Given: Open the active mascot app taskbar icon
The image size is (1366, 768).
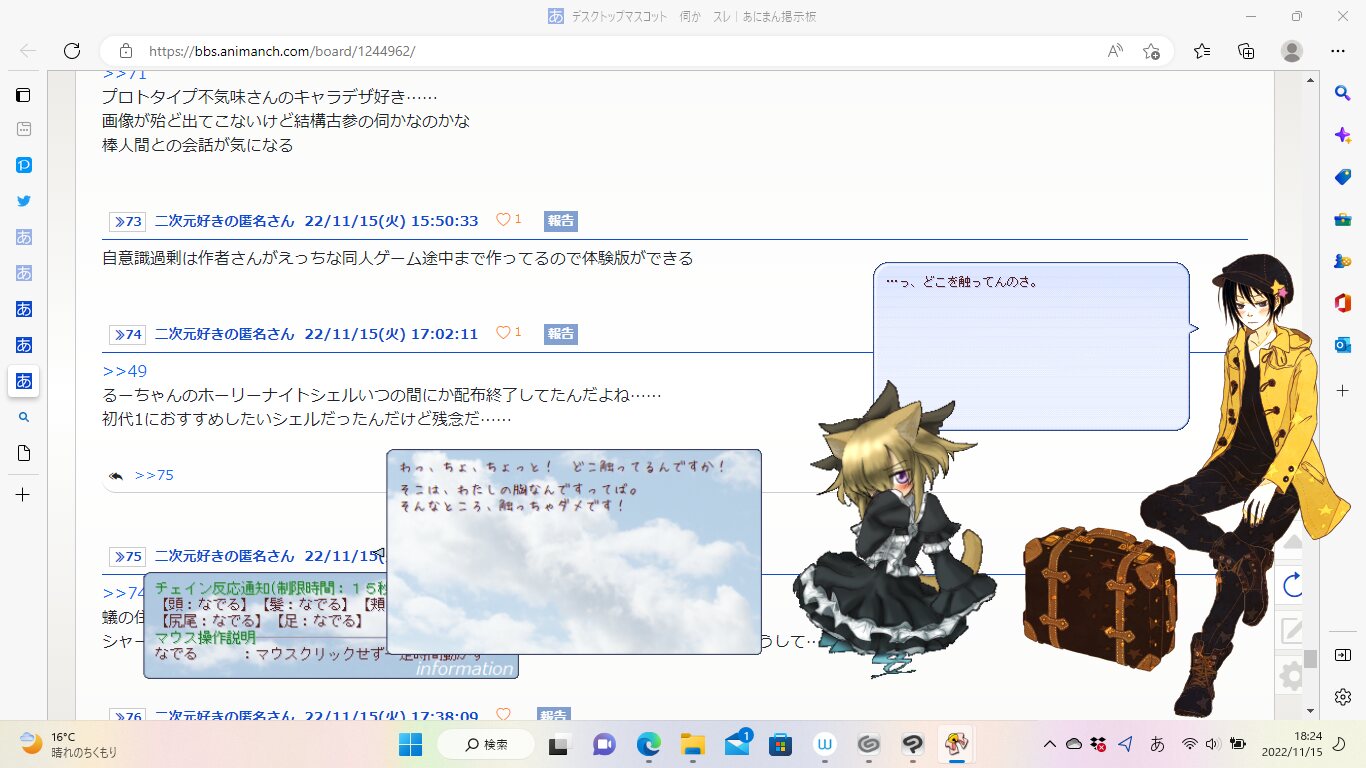Looking at the screenshot, I should (x=957, y=744).
